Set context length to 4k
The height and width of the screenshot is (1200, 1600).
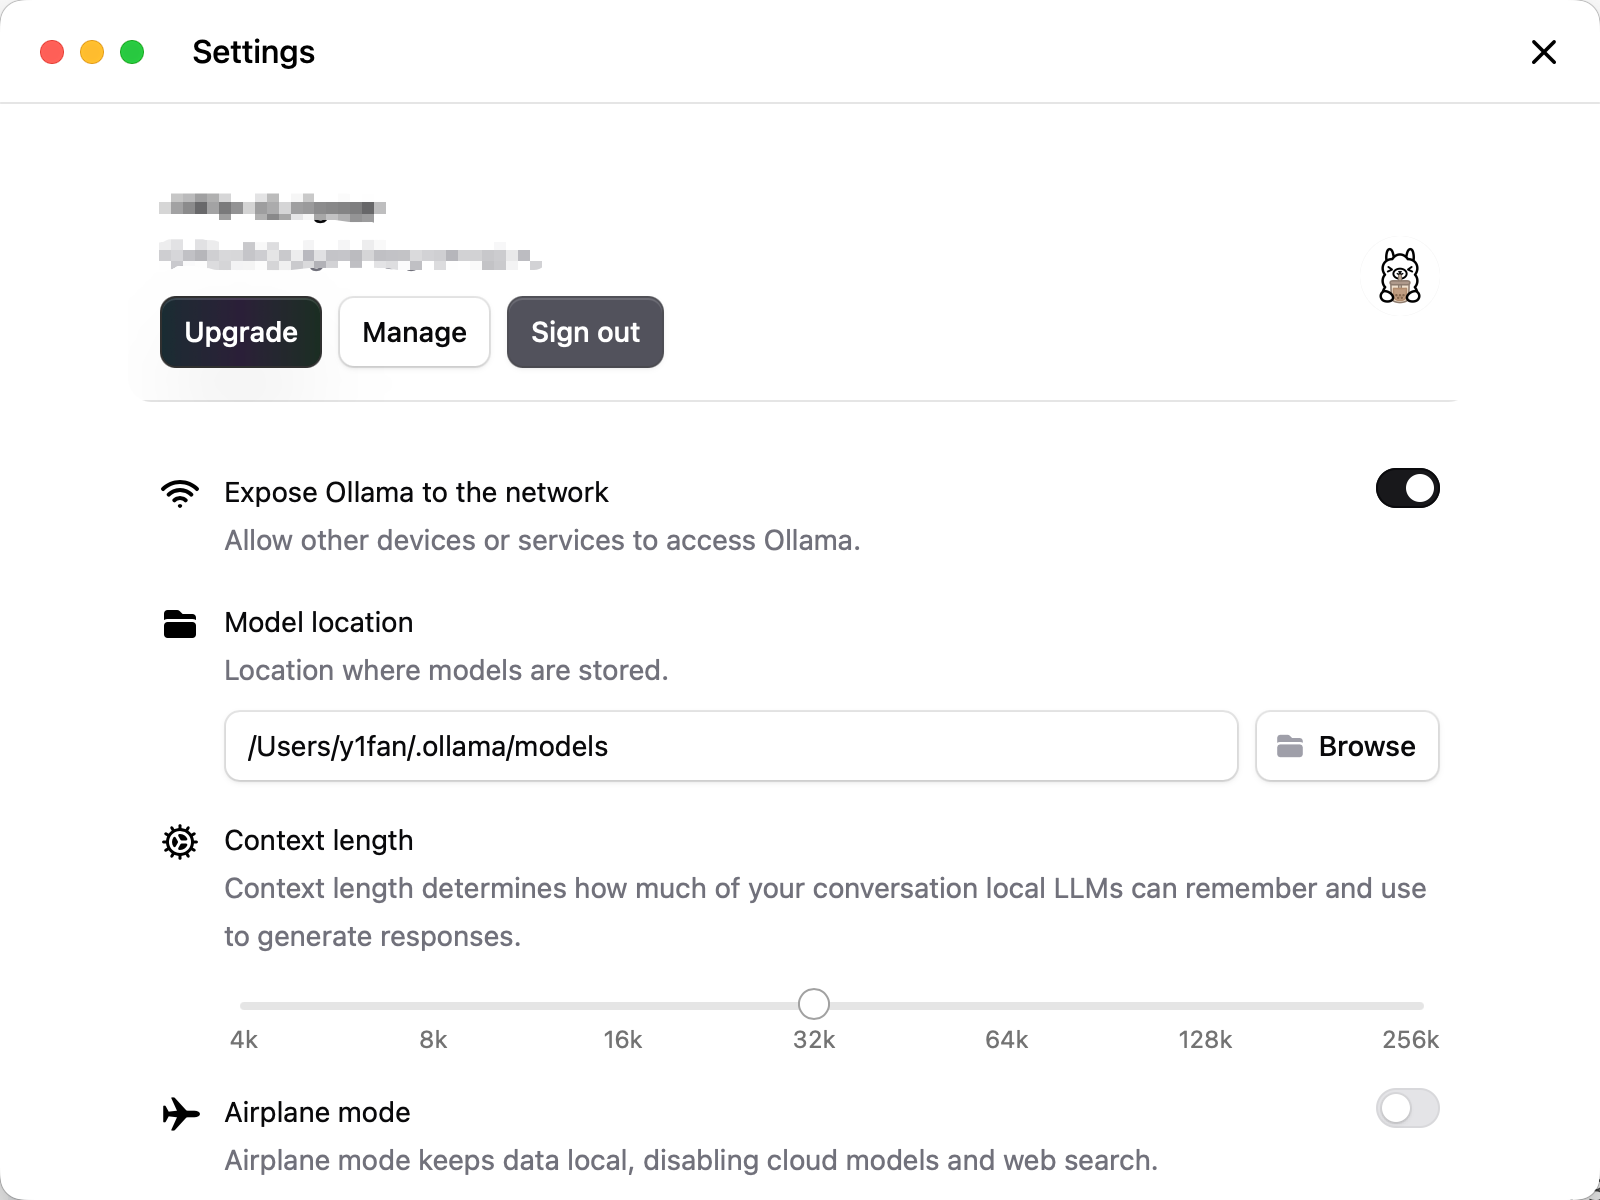[242, 1005]
